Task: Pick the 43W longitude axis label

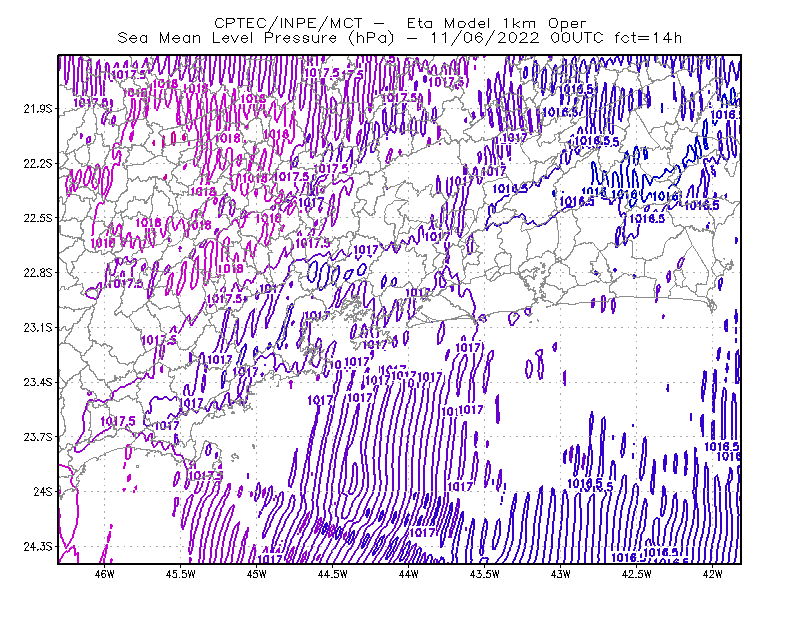Action: pos(560,574)
